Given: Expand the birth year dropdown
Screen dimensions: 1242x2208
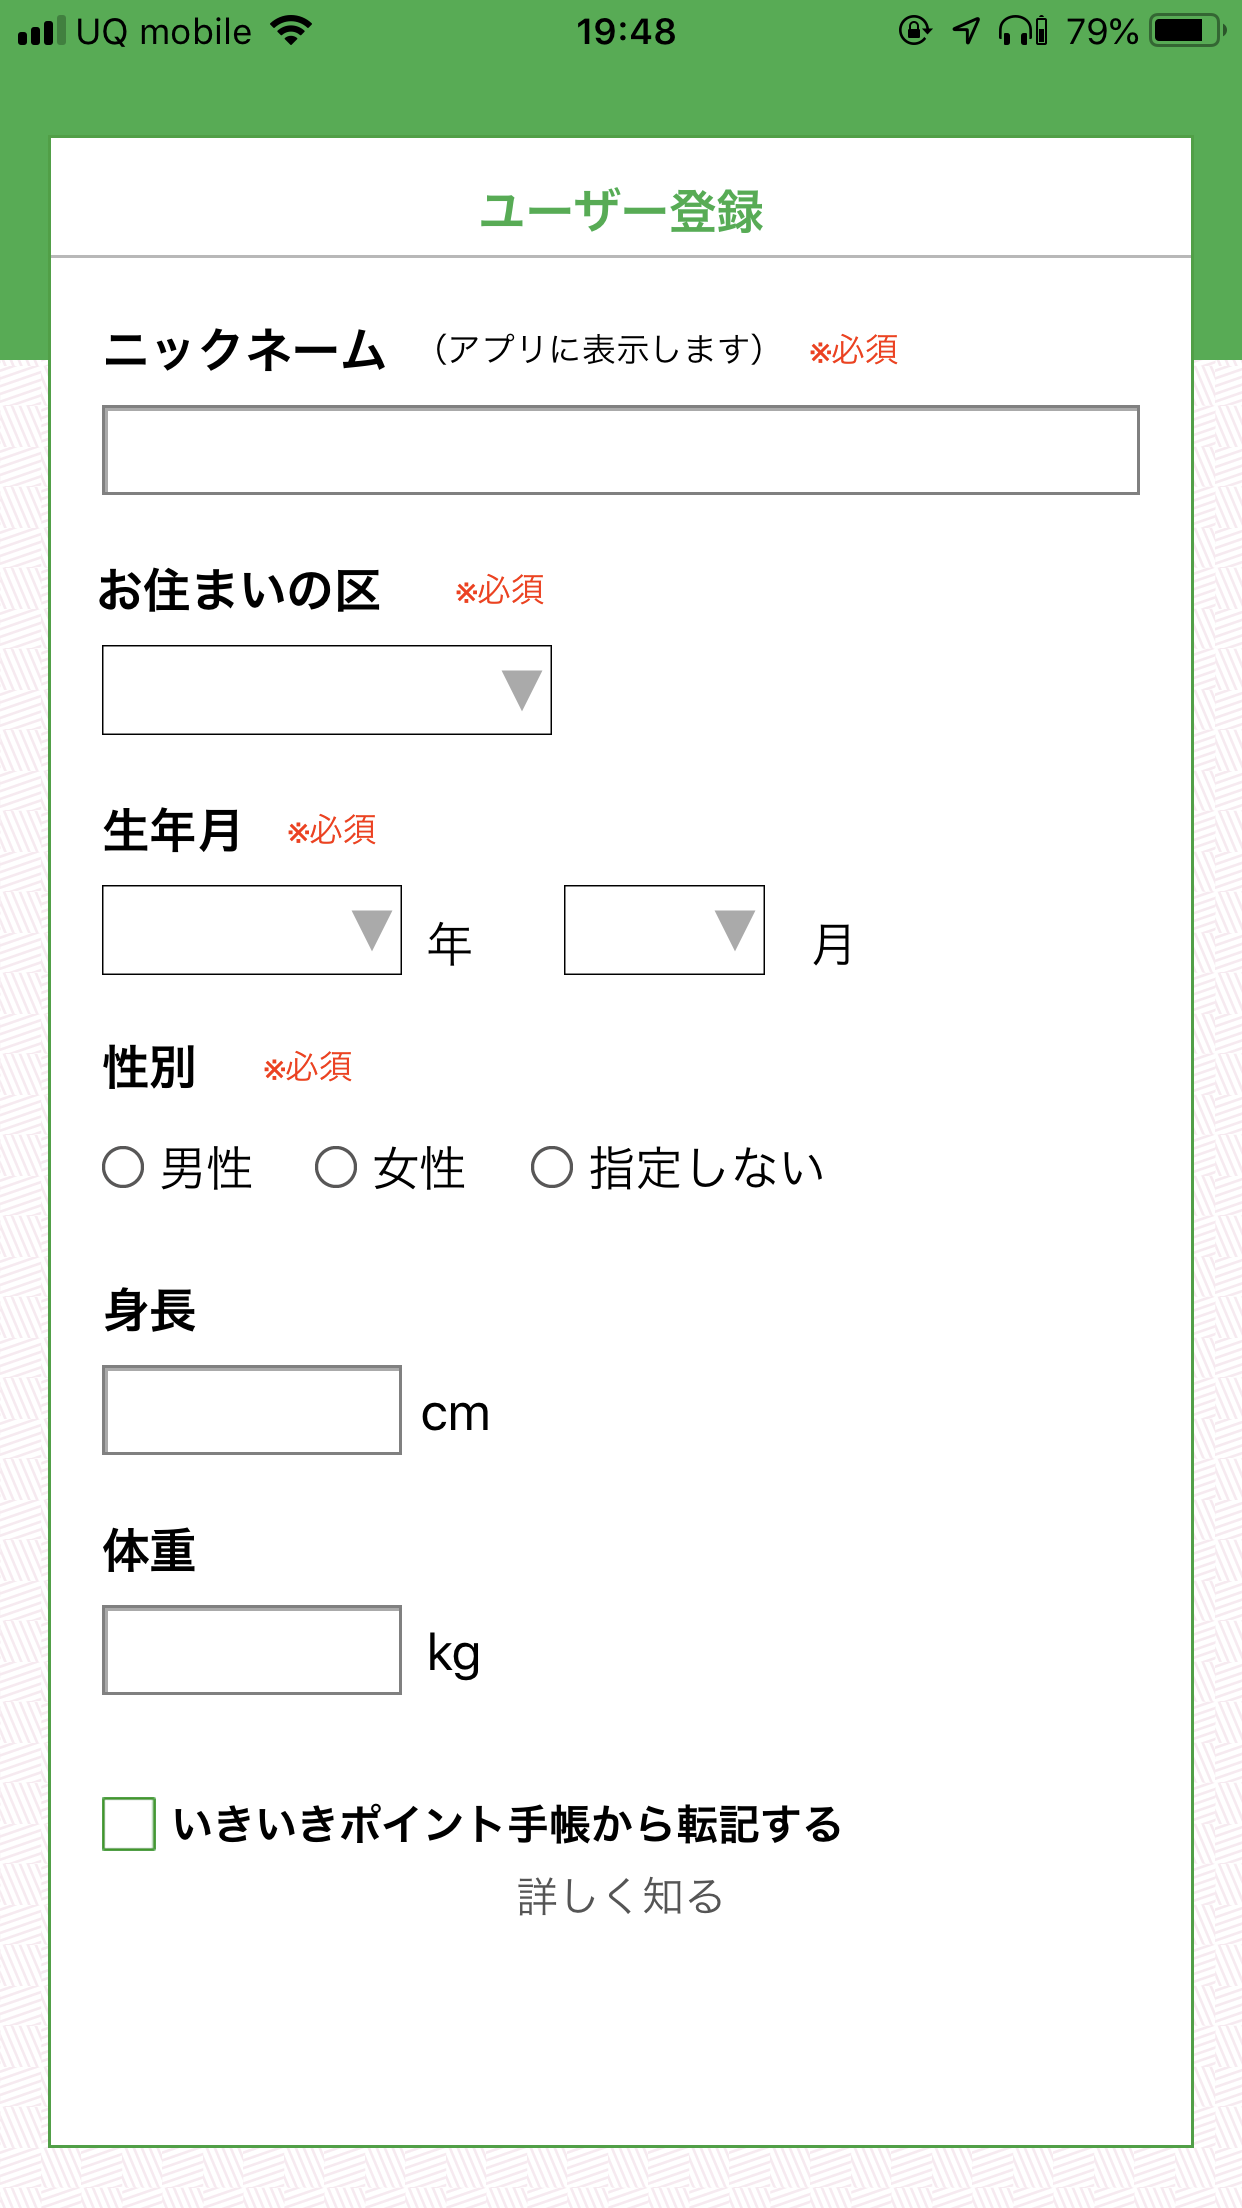Looking at the screenshot, I should [251, 930].
